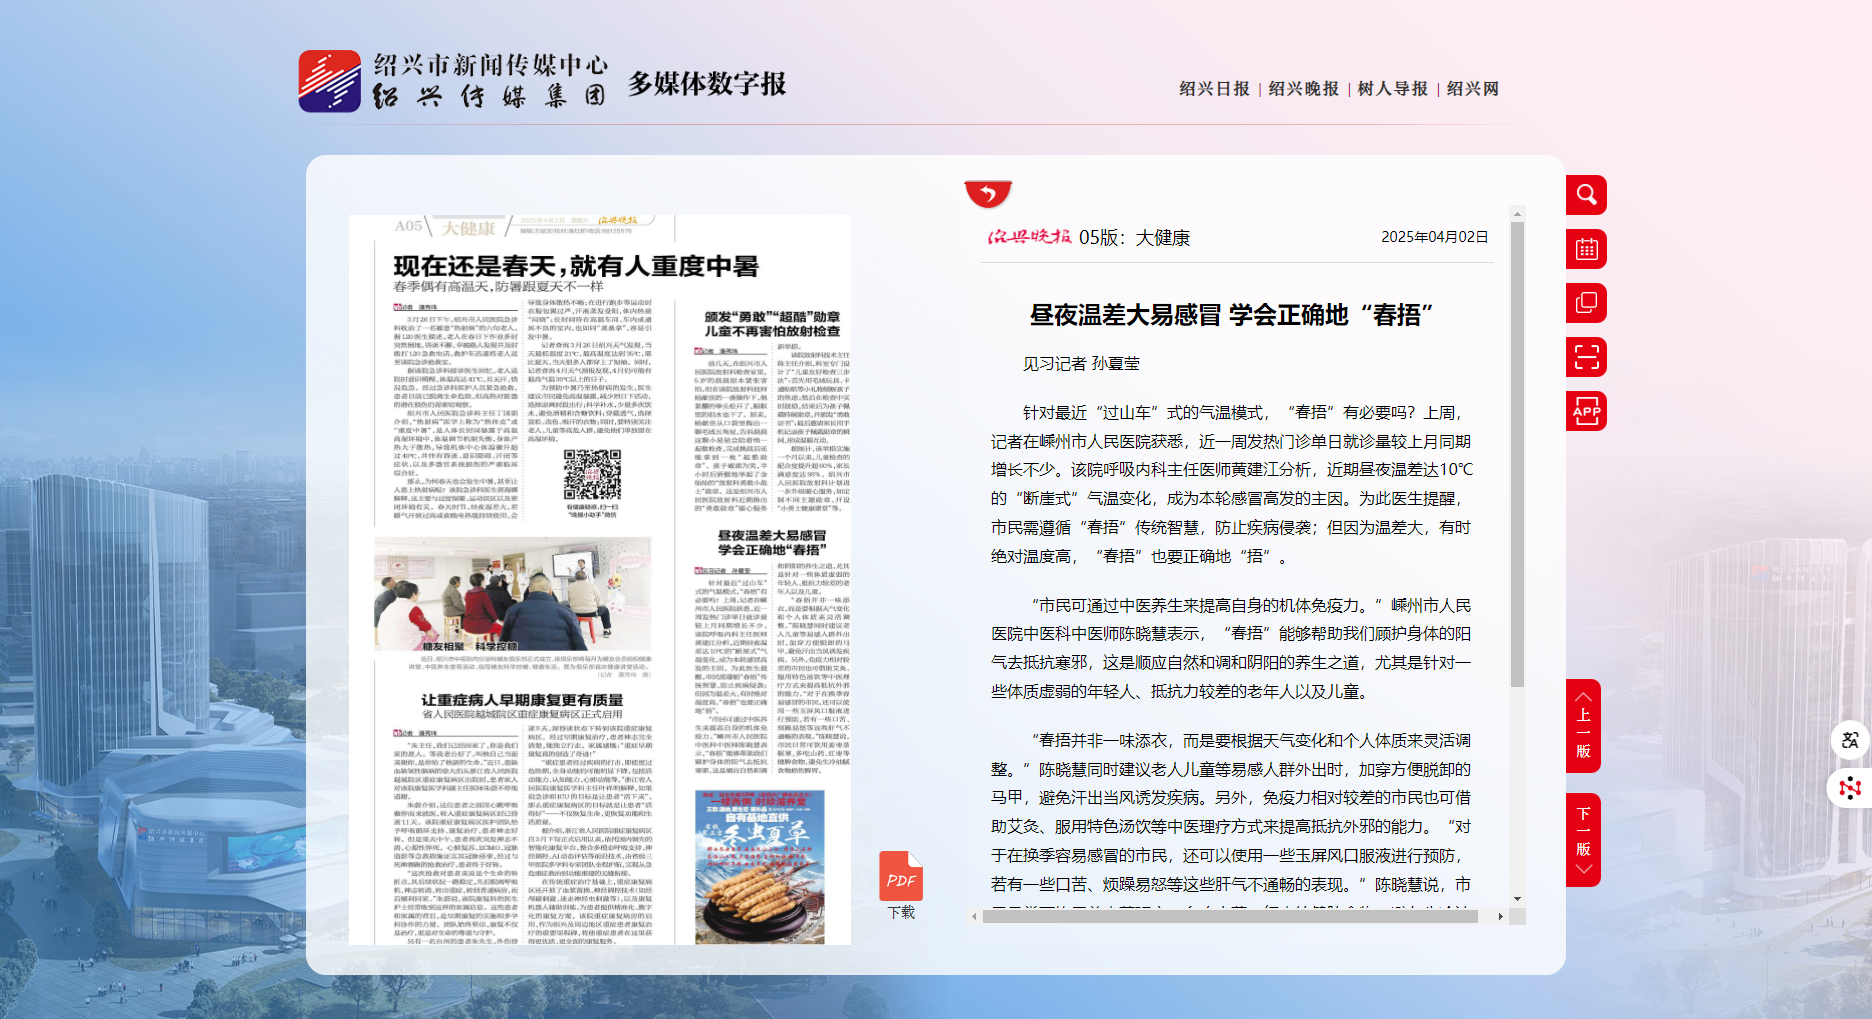Click headline 现在还是春天,就有人重度中暑 on page
1872x1019 pixels.
click(576, 266)
